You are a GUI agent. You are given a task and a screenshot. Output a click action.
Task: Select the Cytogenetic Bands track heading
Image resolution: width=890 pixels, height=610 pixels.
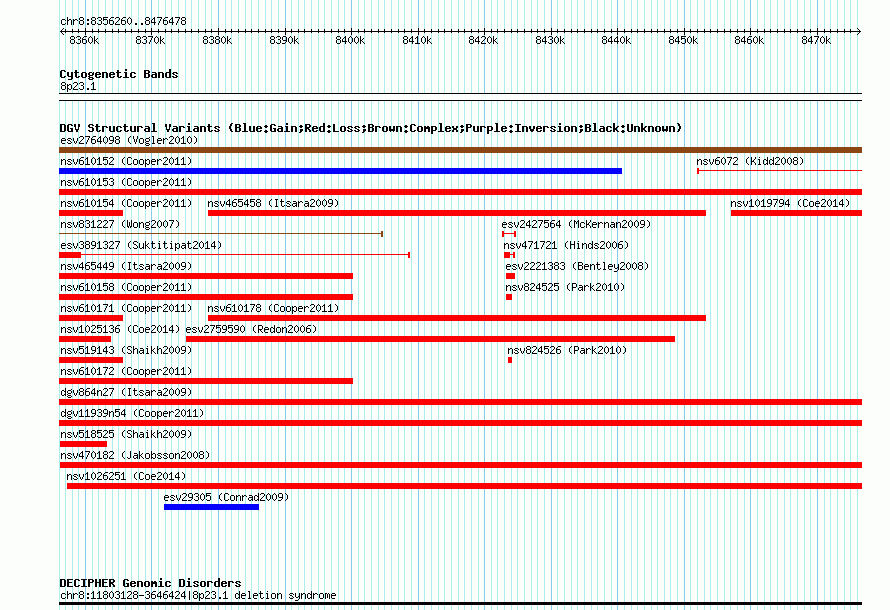(x=119, y=74)
